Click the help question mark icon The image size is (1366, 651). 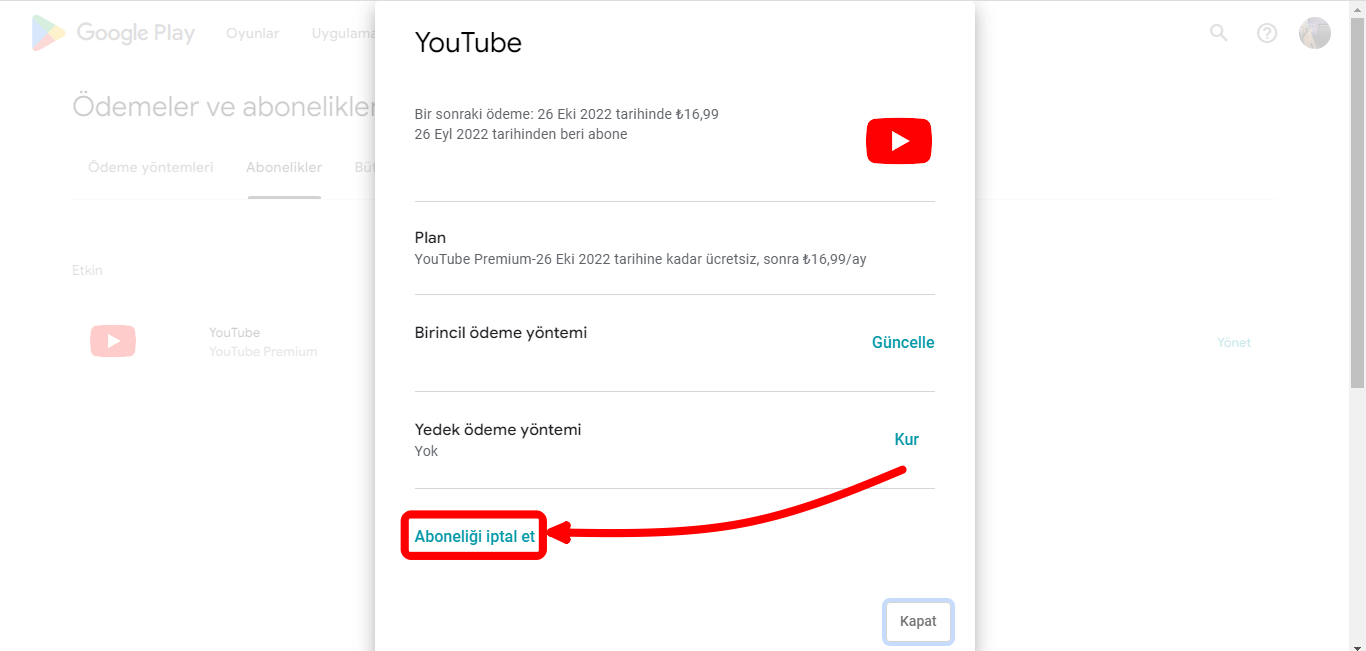tap(1267, 33)
